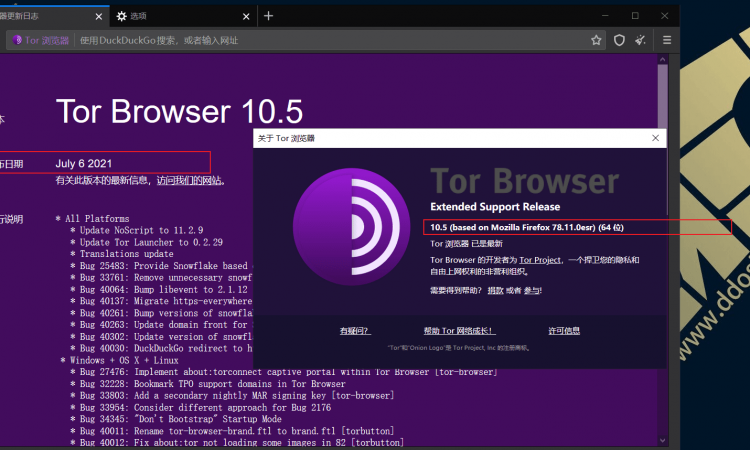Click Bug 33803 nightly MAR signing key line
This screenshot has height=450, width=750.
pyautogui.click(x=232, y=395)
